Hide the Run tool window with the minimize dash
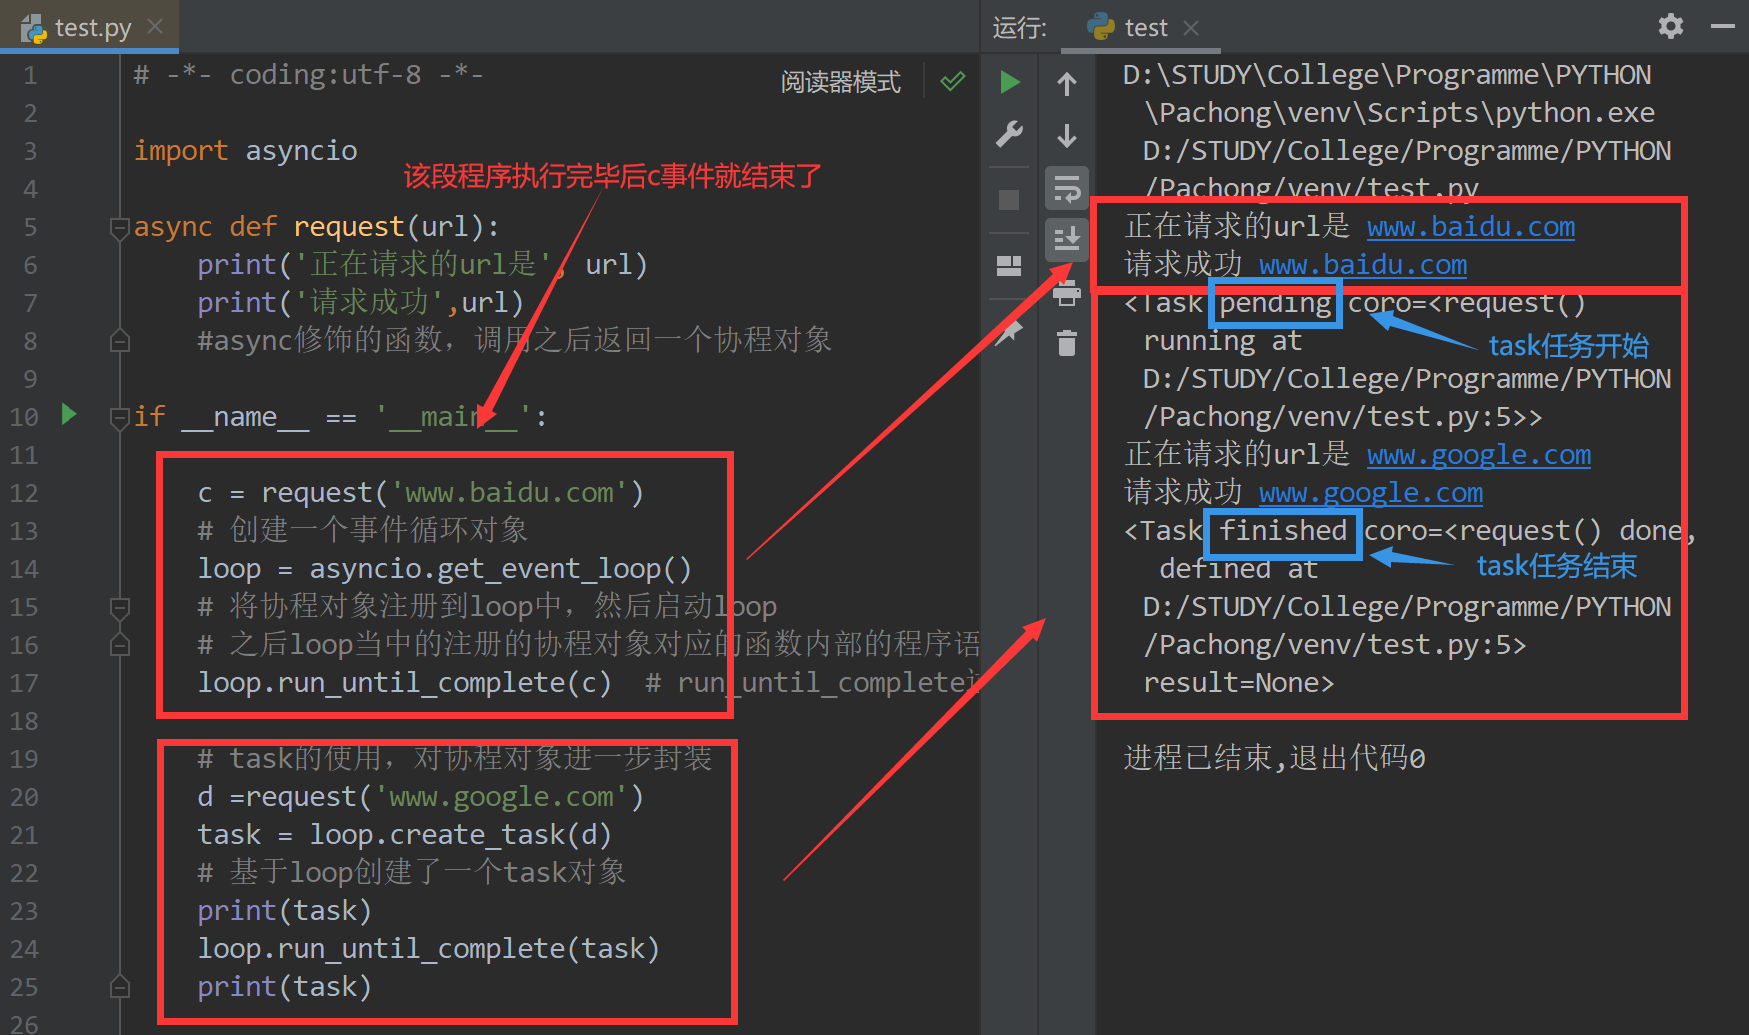The width and height of the screenshot is (1749, 1035). coord(1723,26)
